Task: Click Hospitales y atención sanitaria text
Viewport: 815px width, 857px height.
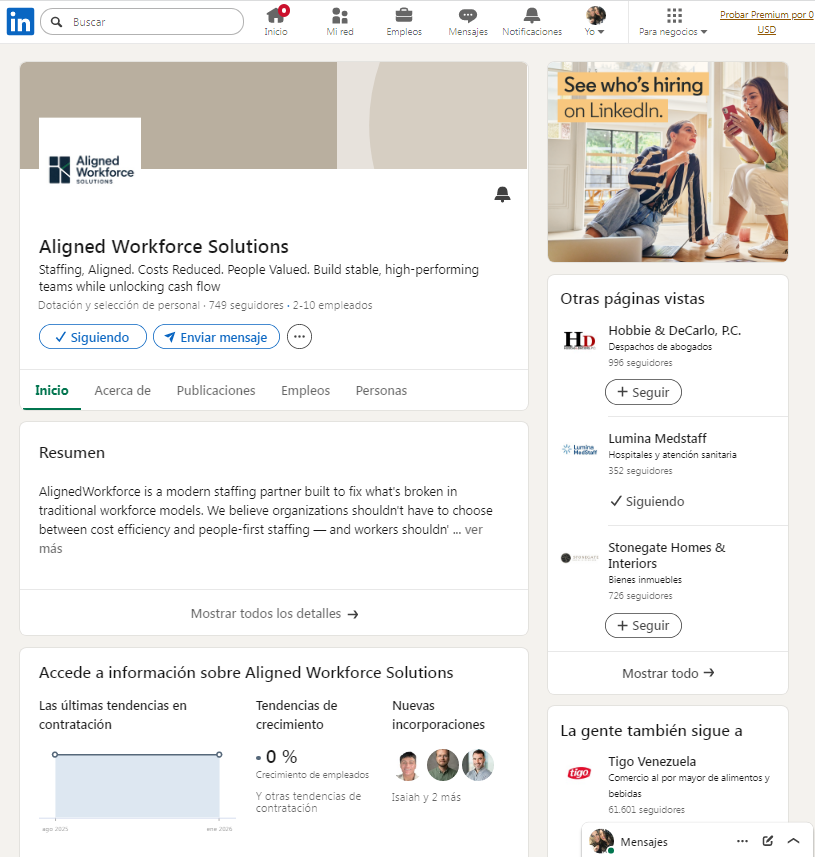Action: coord(672,454)
